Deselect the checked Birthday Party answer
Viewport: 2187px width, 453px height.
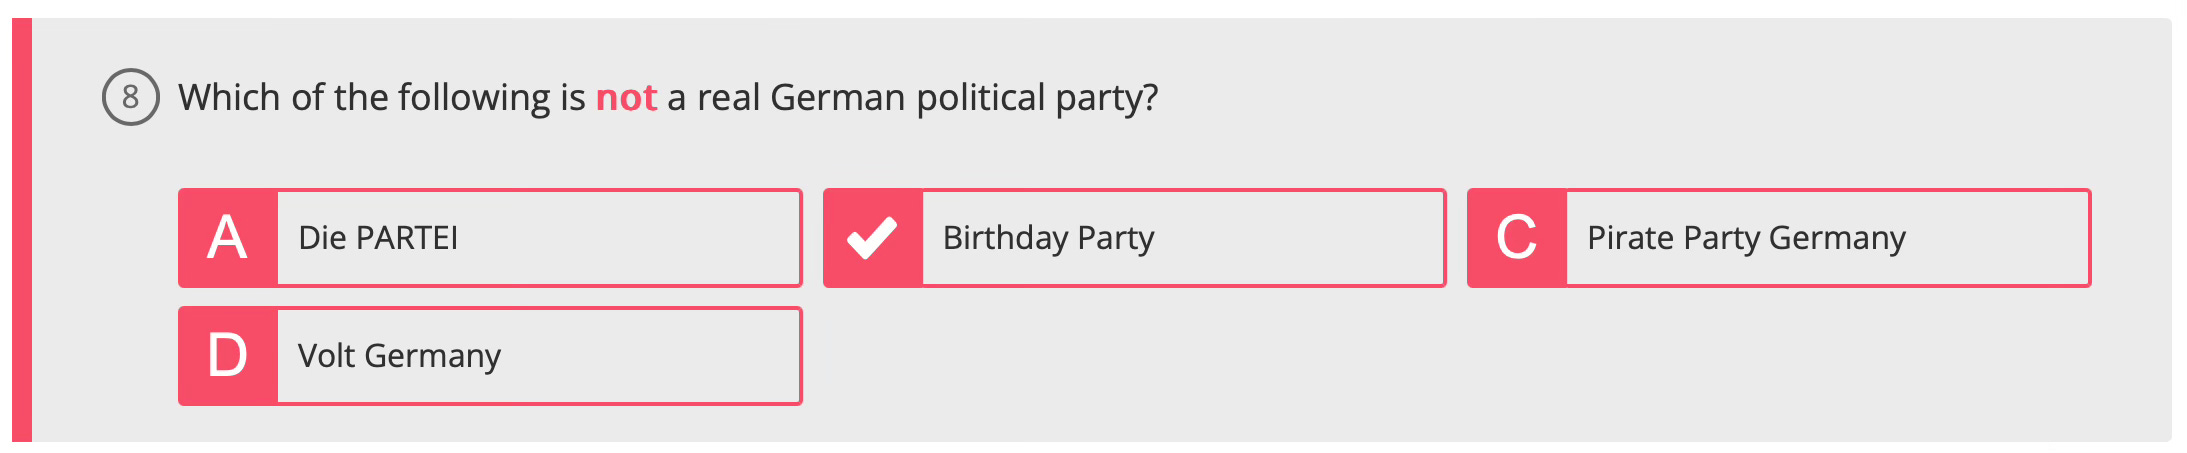(1135, 238)
